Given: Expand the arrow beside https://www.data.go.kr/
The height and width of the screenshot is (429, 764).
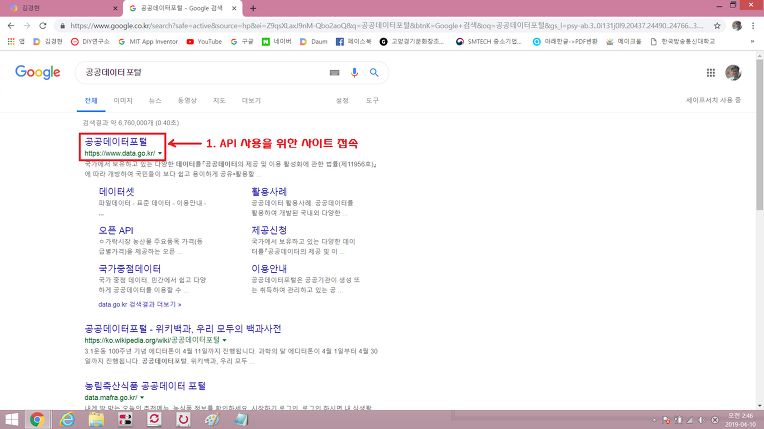Looking at the screenshot, I should (x=160, y=154).
